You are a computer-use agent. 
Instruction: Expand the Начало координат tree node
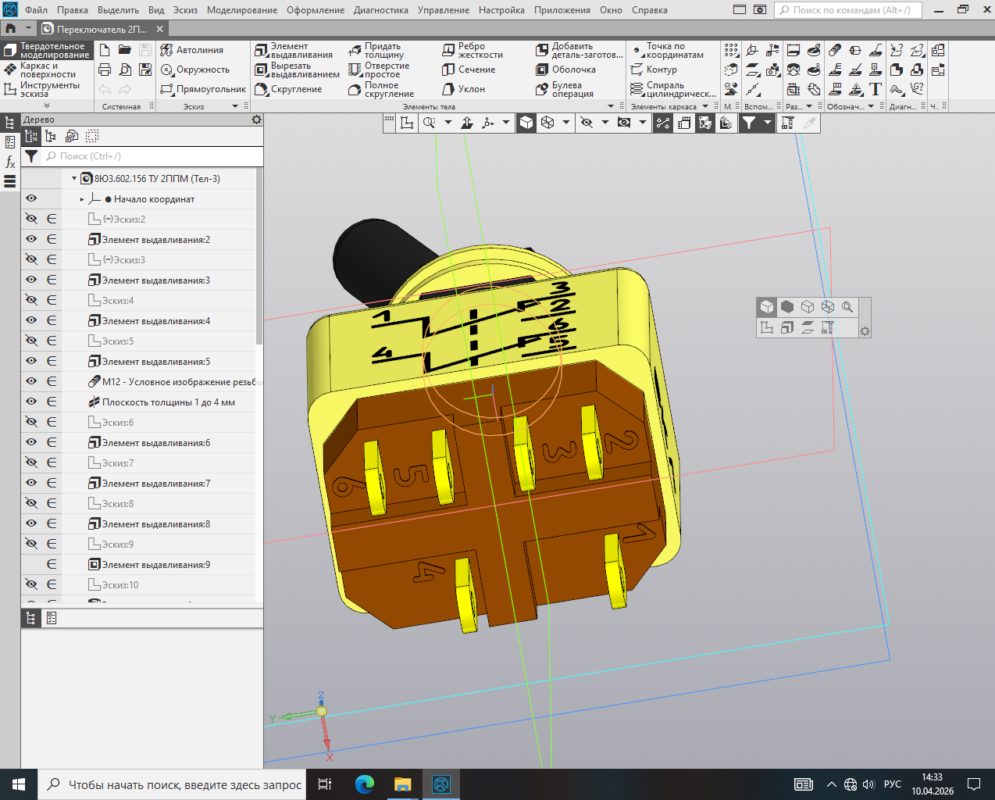[x=82, y=200]
